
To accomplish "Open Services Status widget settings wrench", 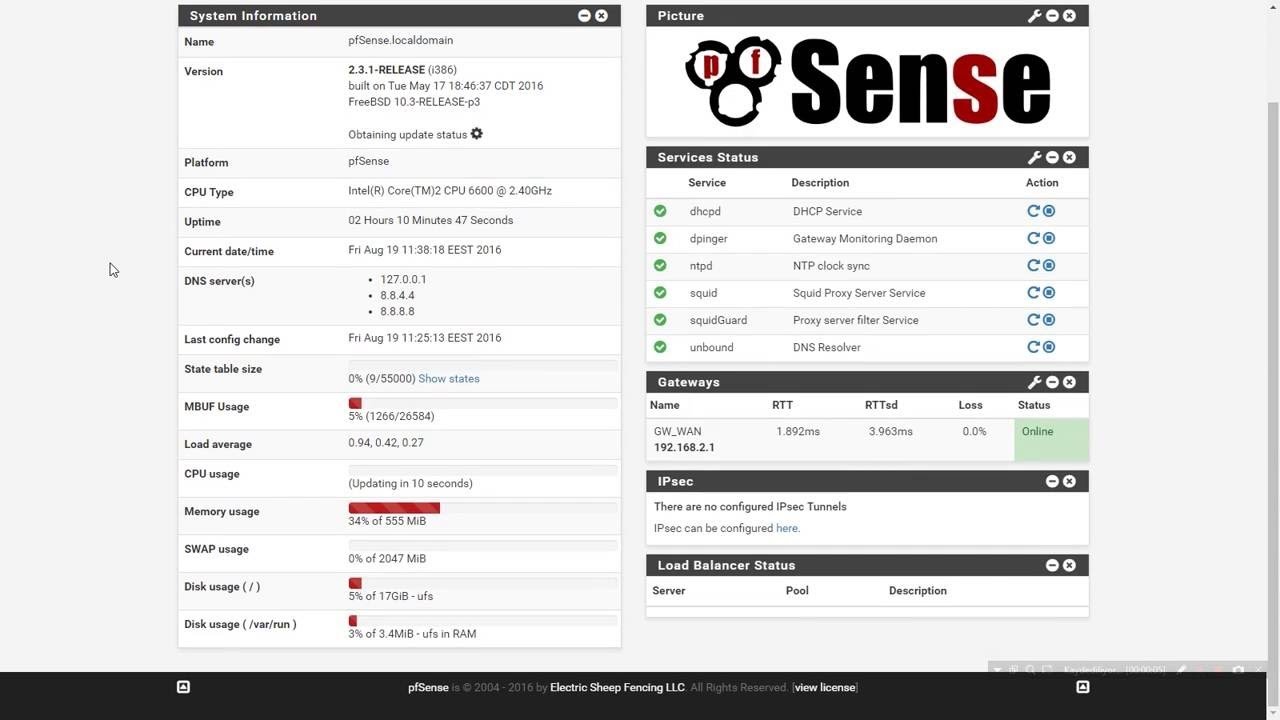I will point(1035,157).
